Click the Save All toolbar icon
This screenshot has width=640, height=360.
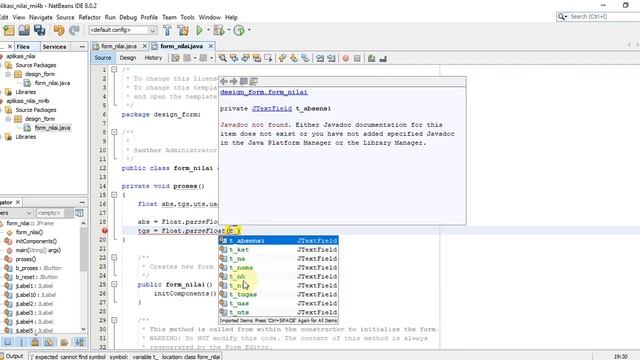click(x=40, y=30)
